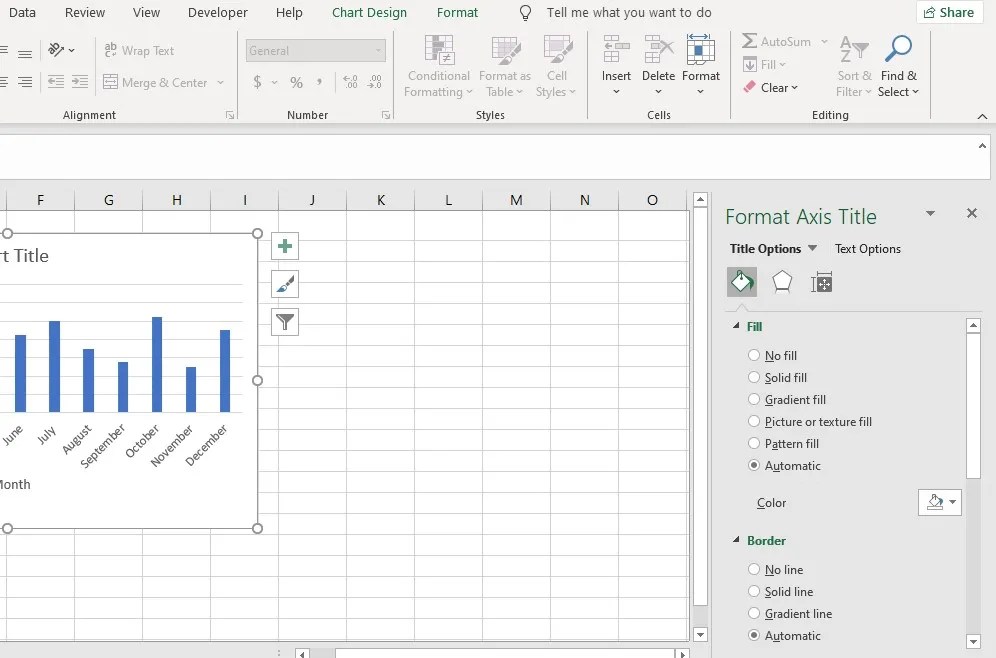Open the Cell Styles gallery
Viewport: 996px width, 658px height.
(556, 65)
